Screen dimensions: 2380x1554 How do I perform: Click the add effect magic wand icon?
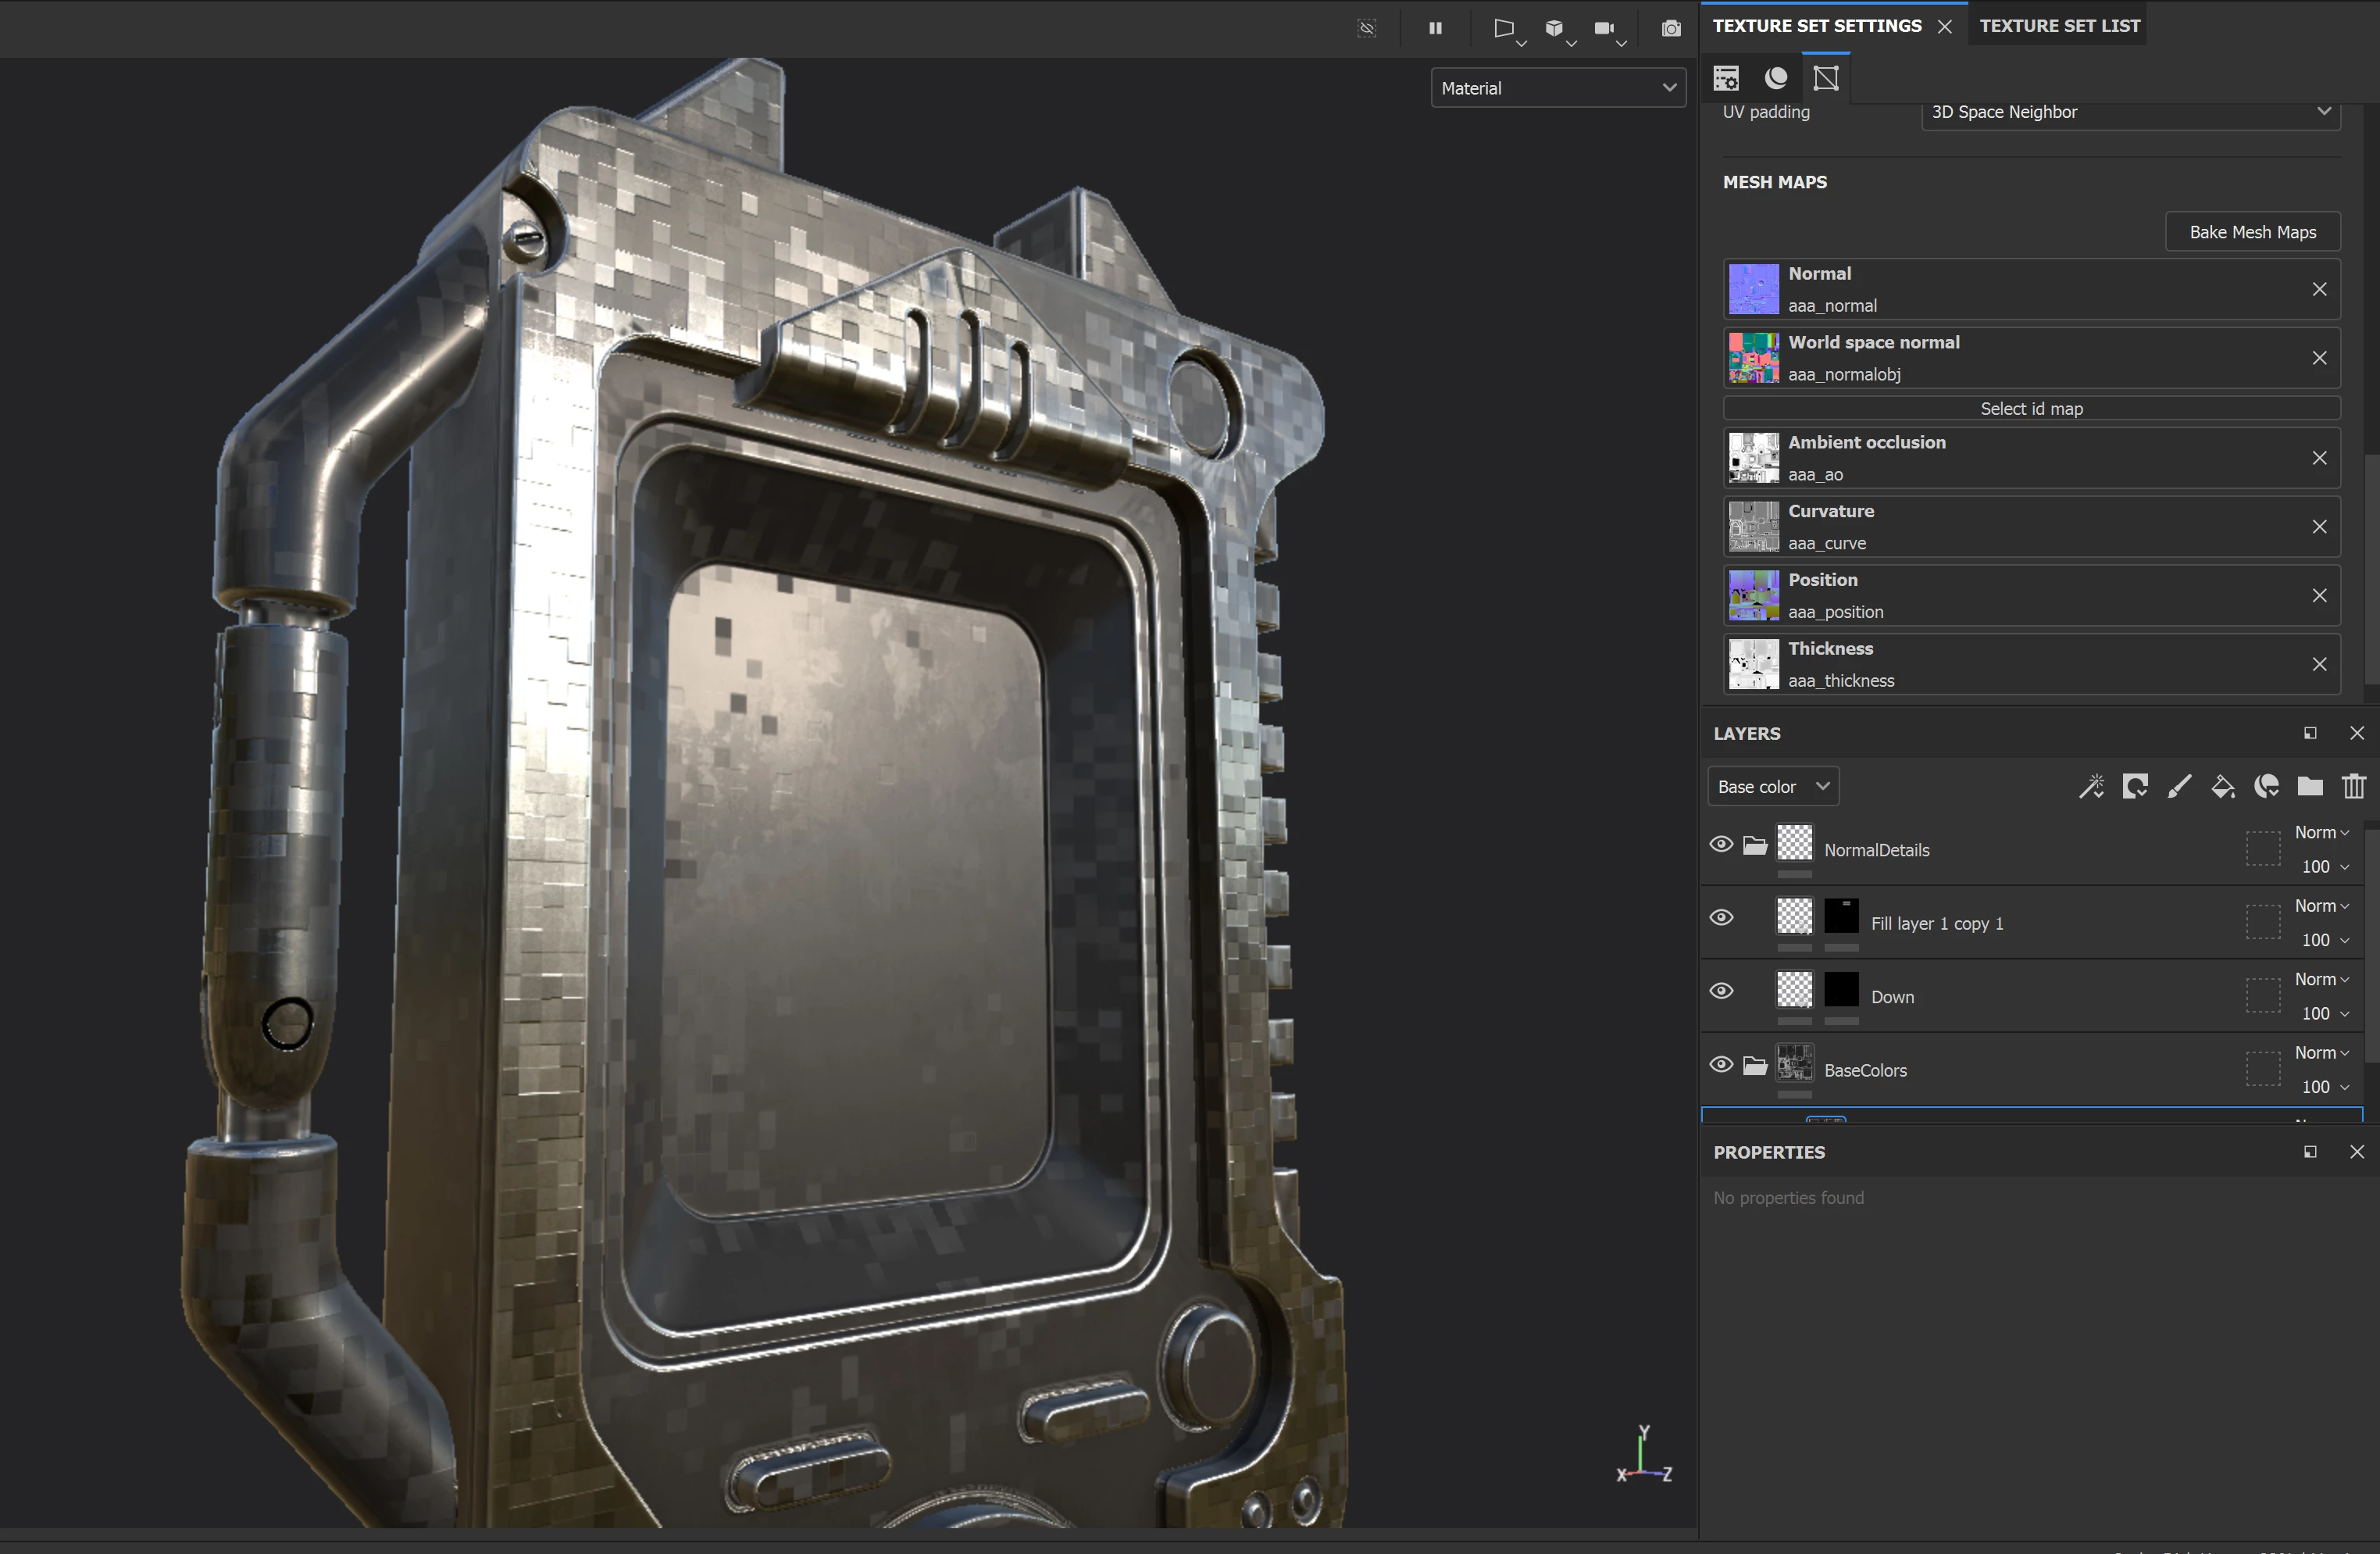pos(2091,787)
